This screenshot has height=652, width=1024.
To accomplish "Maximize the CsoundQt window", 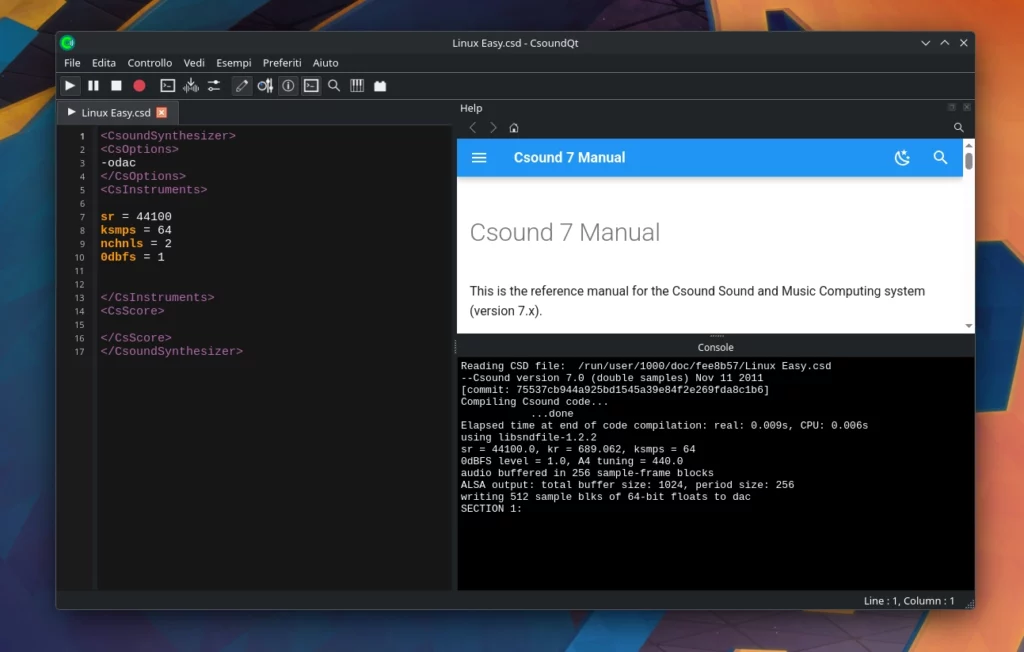I will [944, 43].
